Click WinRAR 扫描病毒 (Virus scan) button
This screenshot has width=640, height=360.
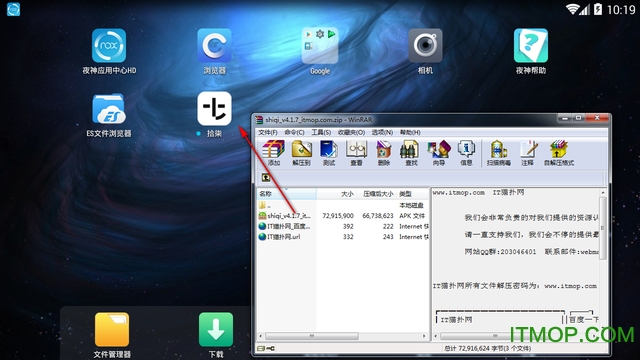(498, 153)
